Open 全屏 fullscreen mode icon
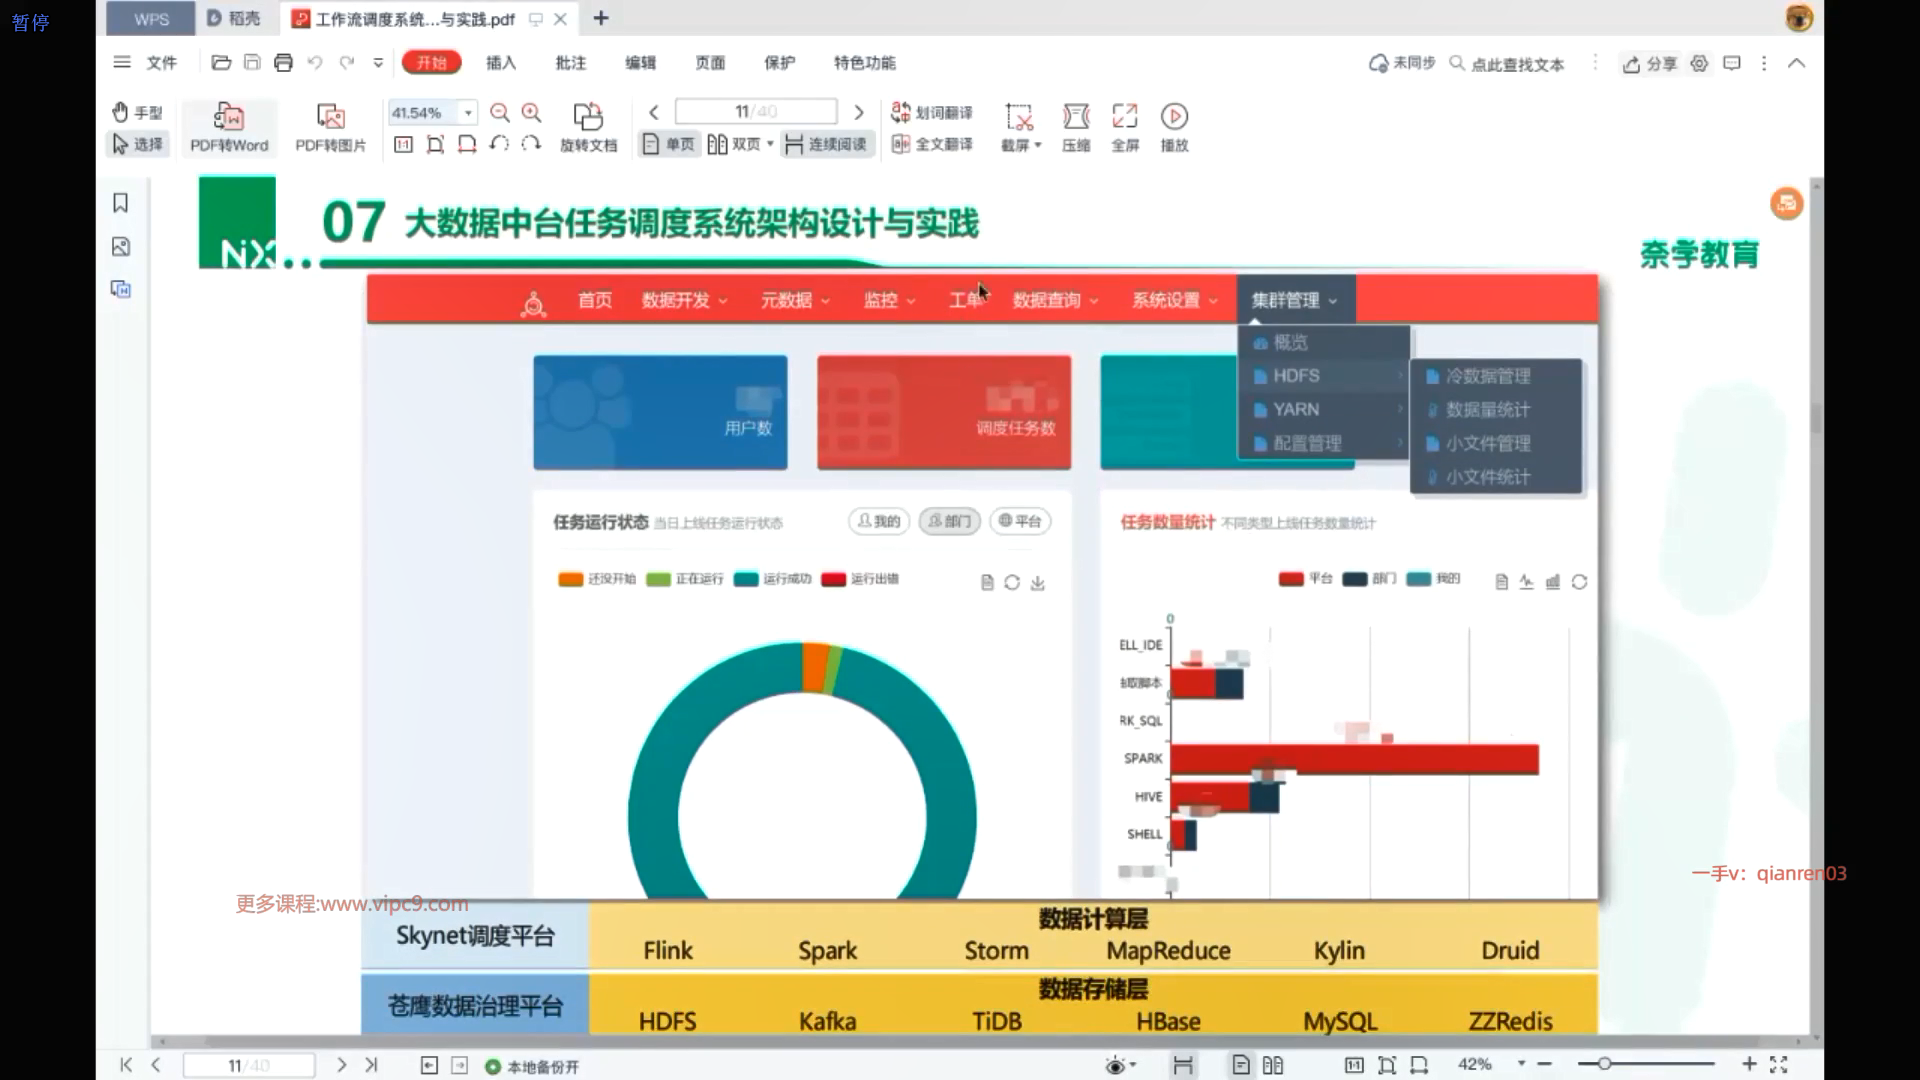1920x1080 pixels. pos(1125,117)
